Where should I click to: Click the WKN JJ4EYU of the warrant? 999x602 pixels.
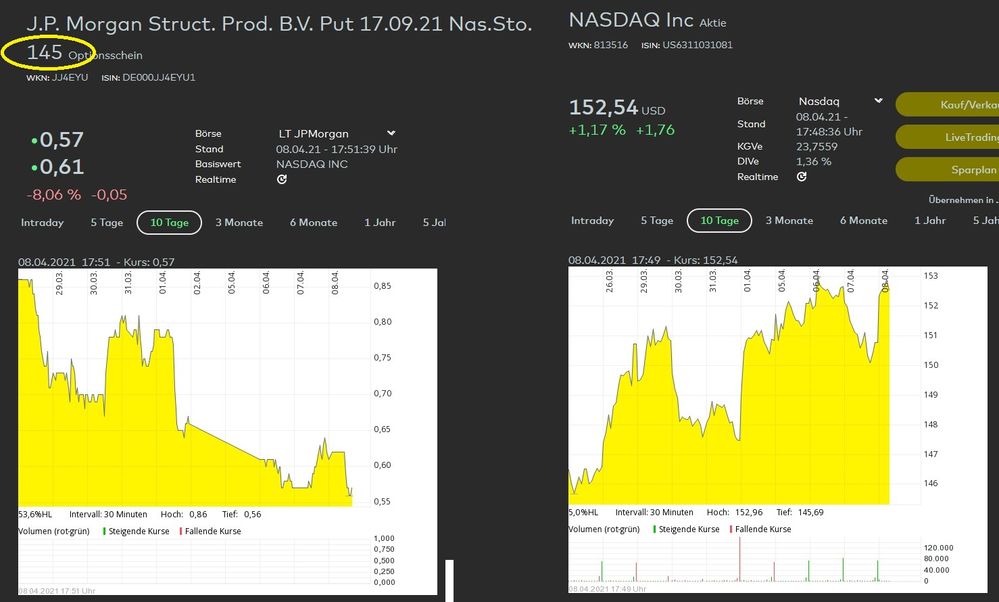coord(71,76)
